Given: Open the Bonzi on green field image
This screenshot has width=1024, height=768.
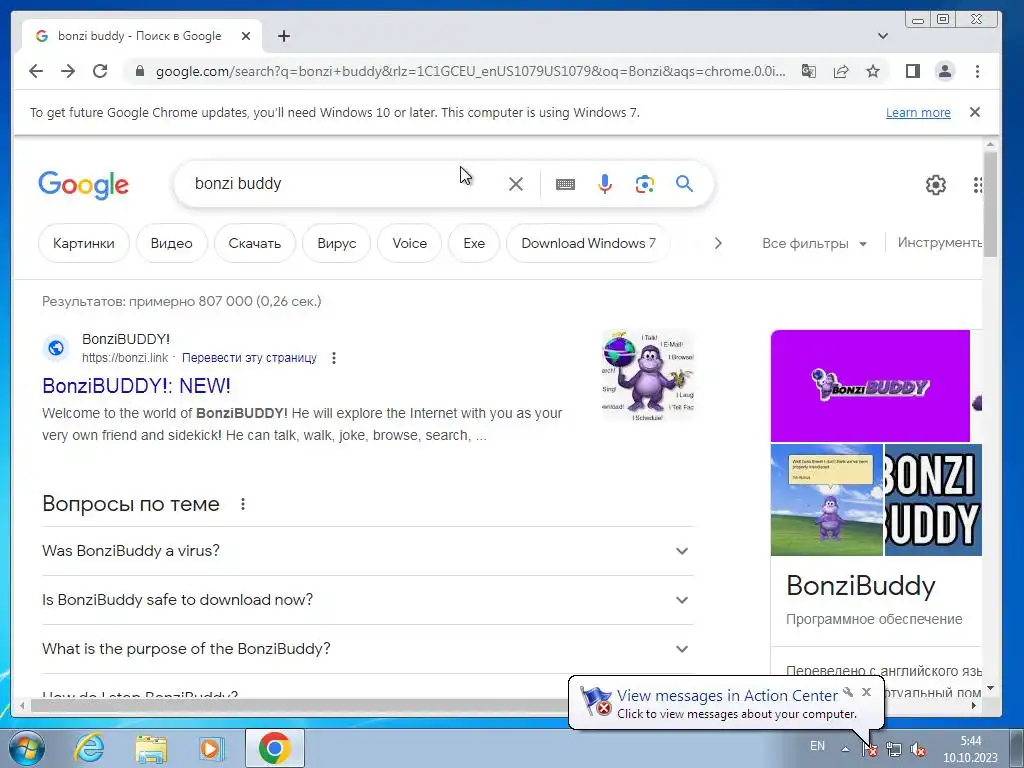Looking at the screenshot, I should pos(827,500).
